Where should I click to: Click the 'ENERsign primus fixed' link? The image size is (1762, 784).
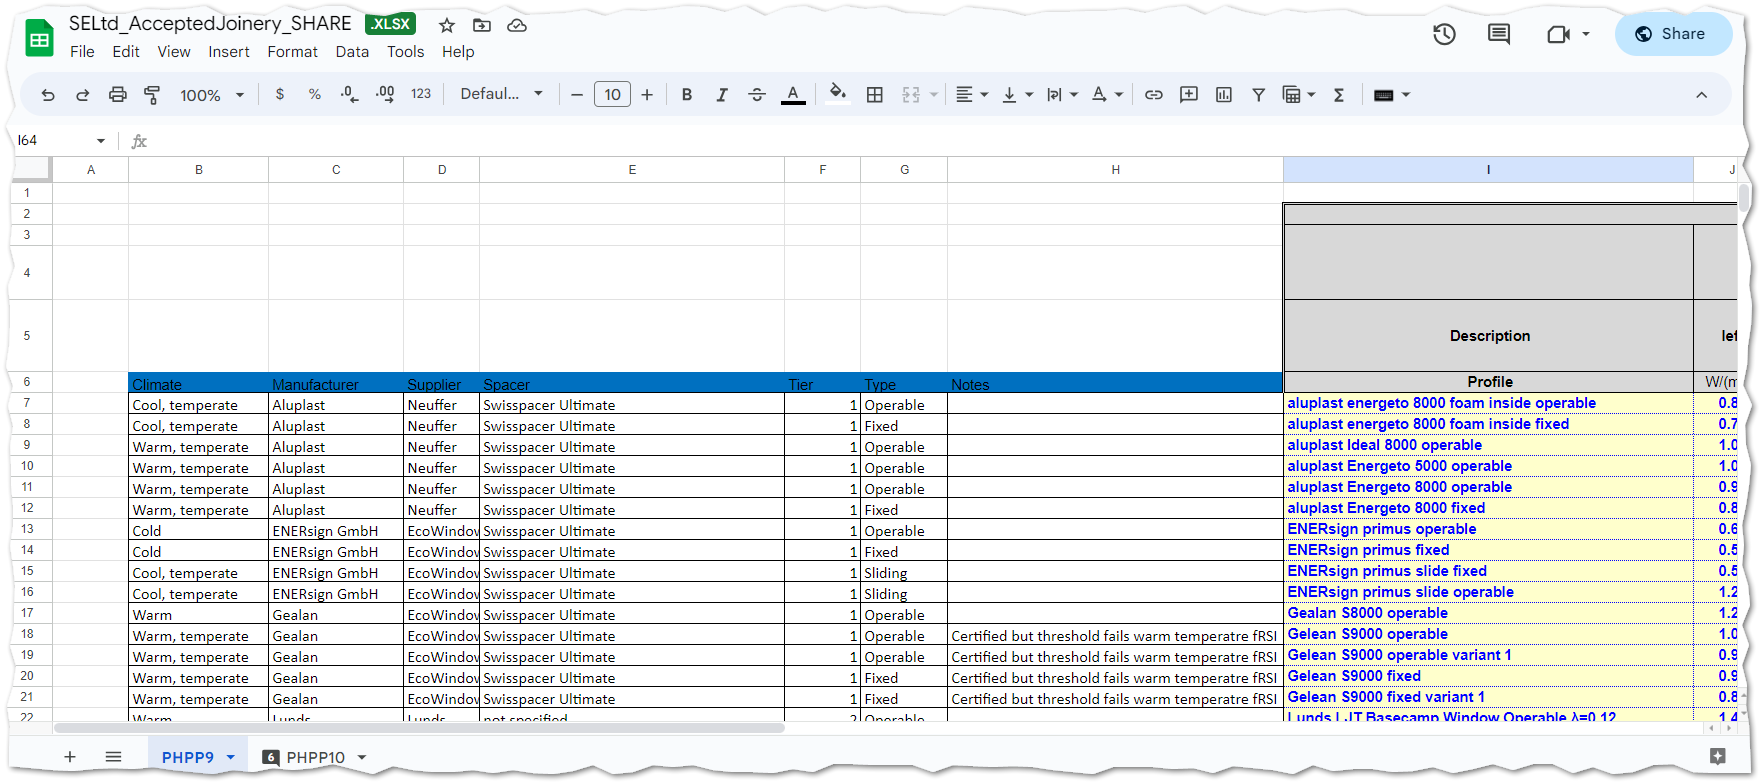(x=1368, y=550)
